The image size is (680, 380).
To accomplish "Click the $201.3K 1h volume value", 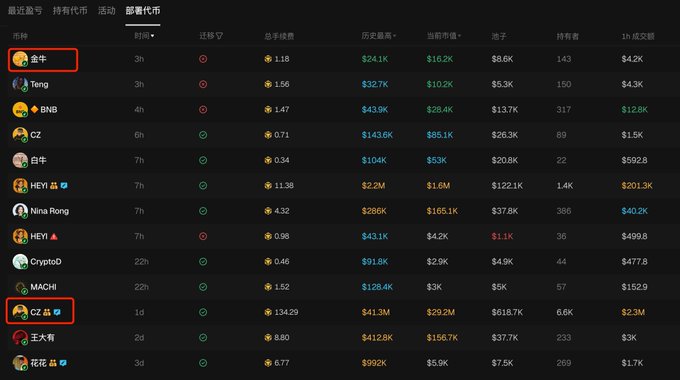I will [637, 186].
